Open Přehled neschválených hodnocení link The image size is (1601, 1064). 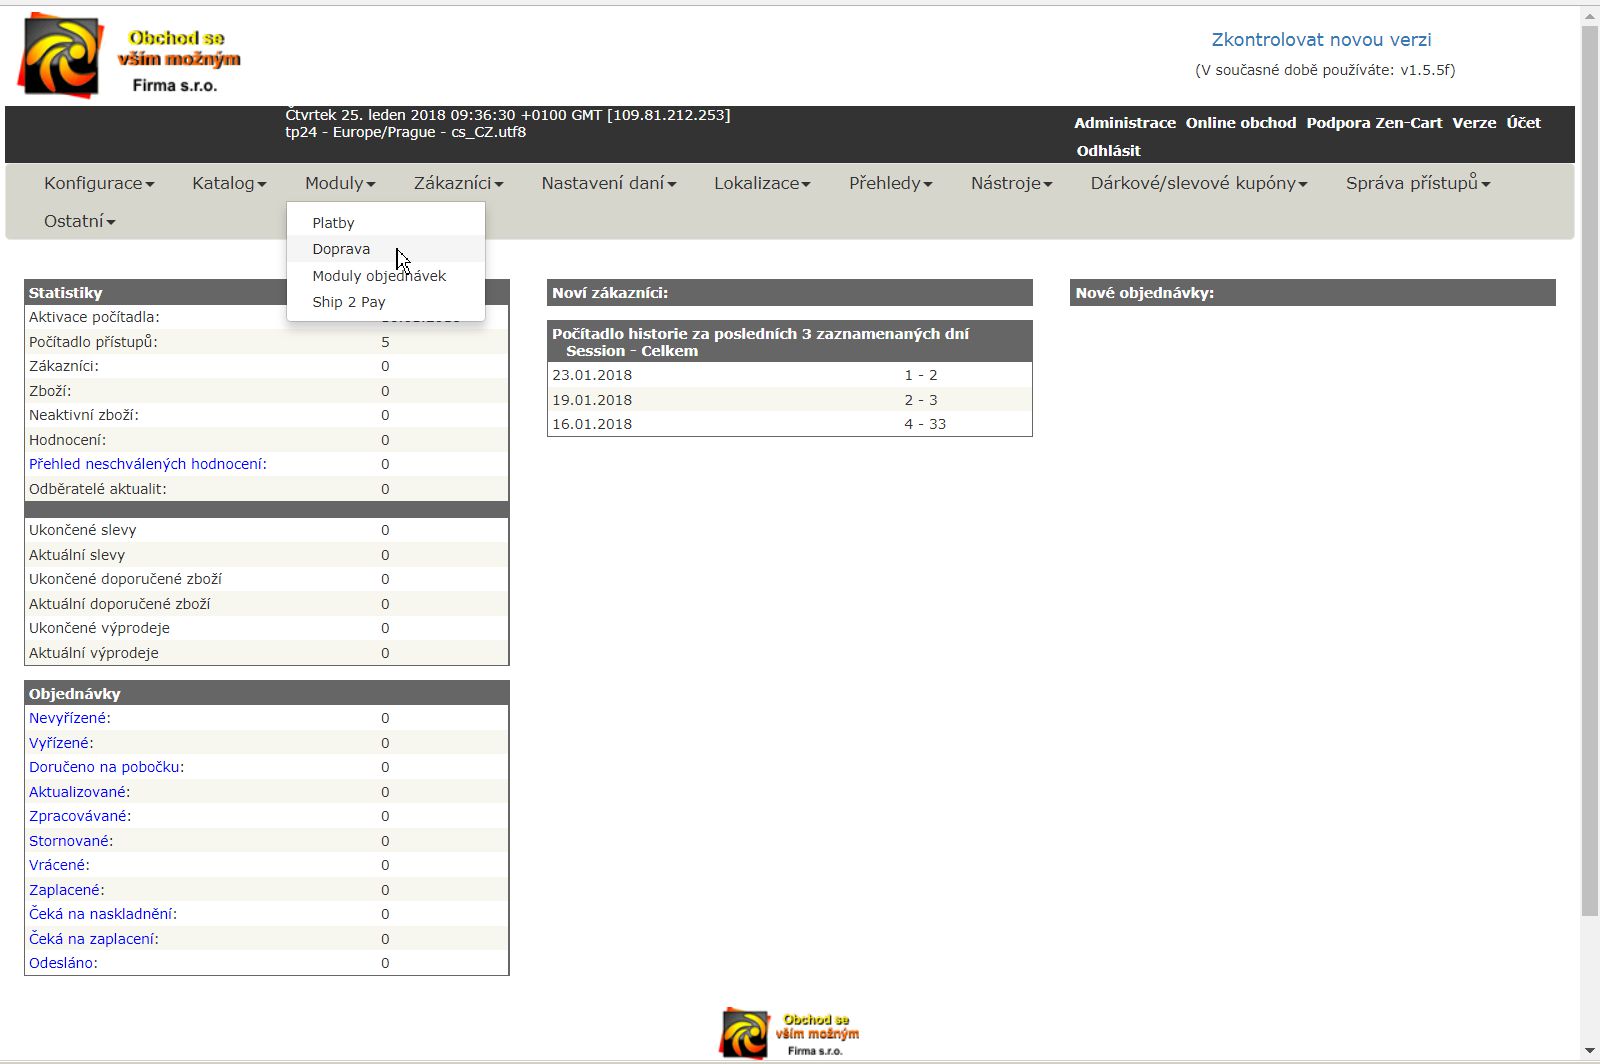click(x=147, y=464)
